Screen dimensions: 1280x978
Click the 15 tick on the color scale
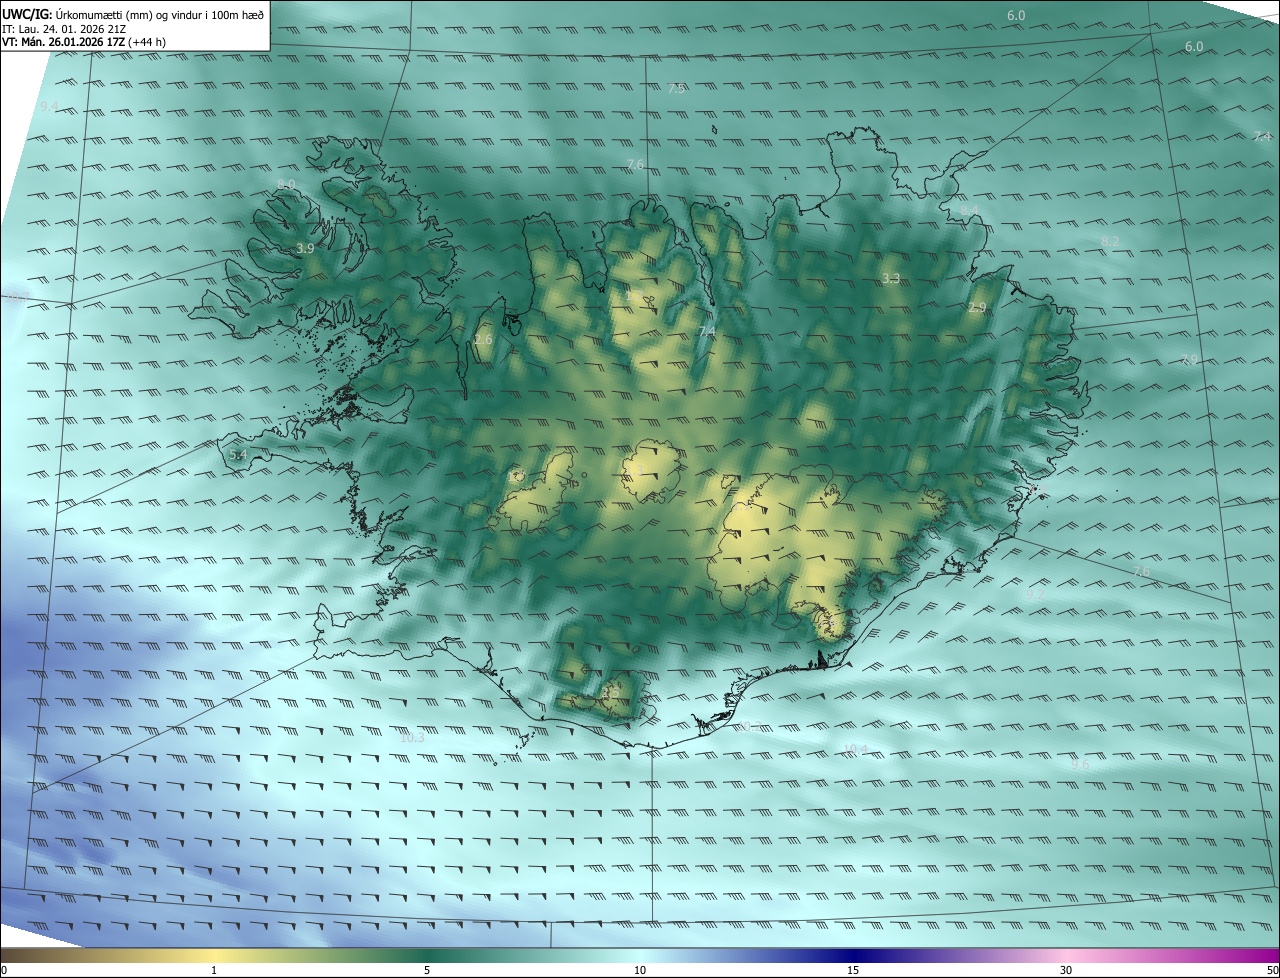pos(853,970)
